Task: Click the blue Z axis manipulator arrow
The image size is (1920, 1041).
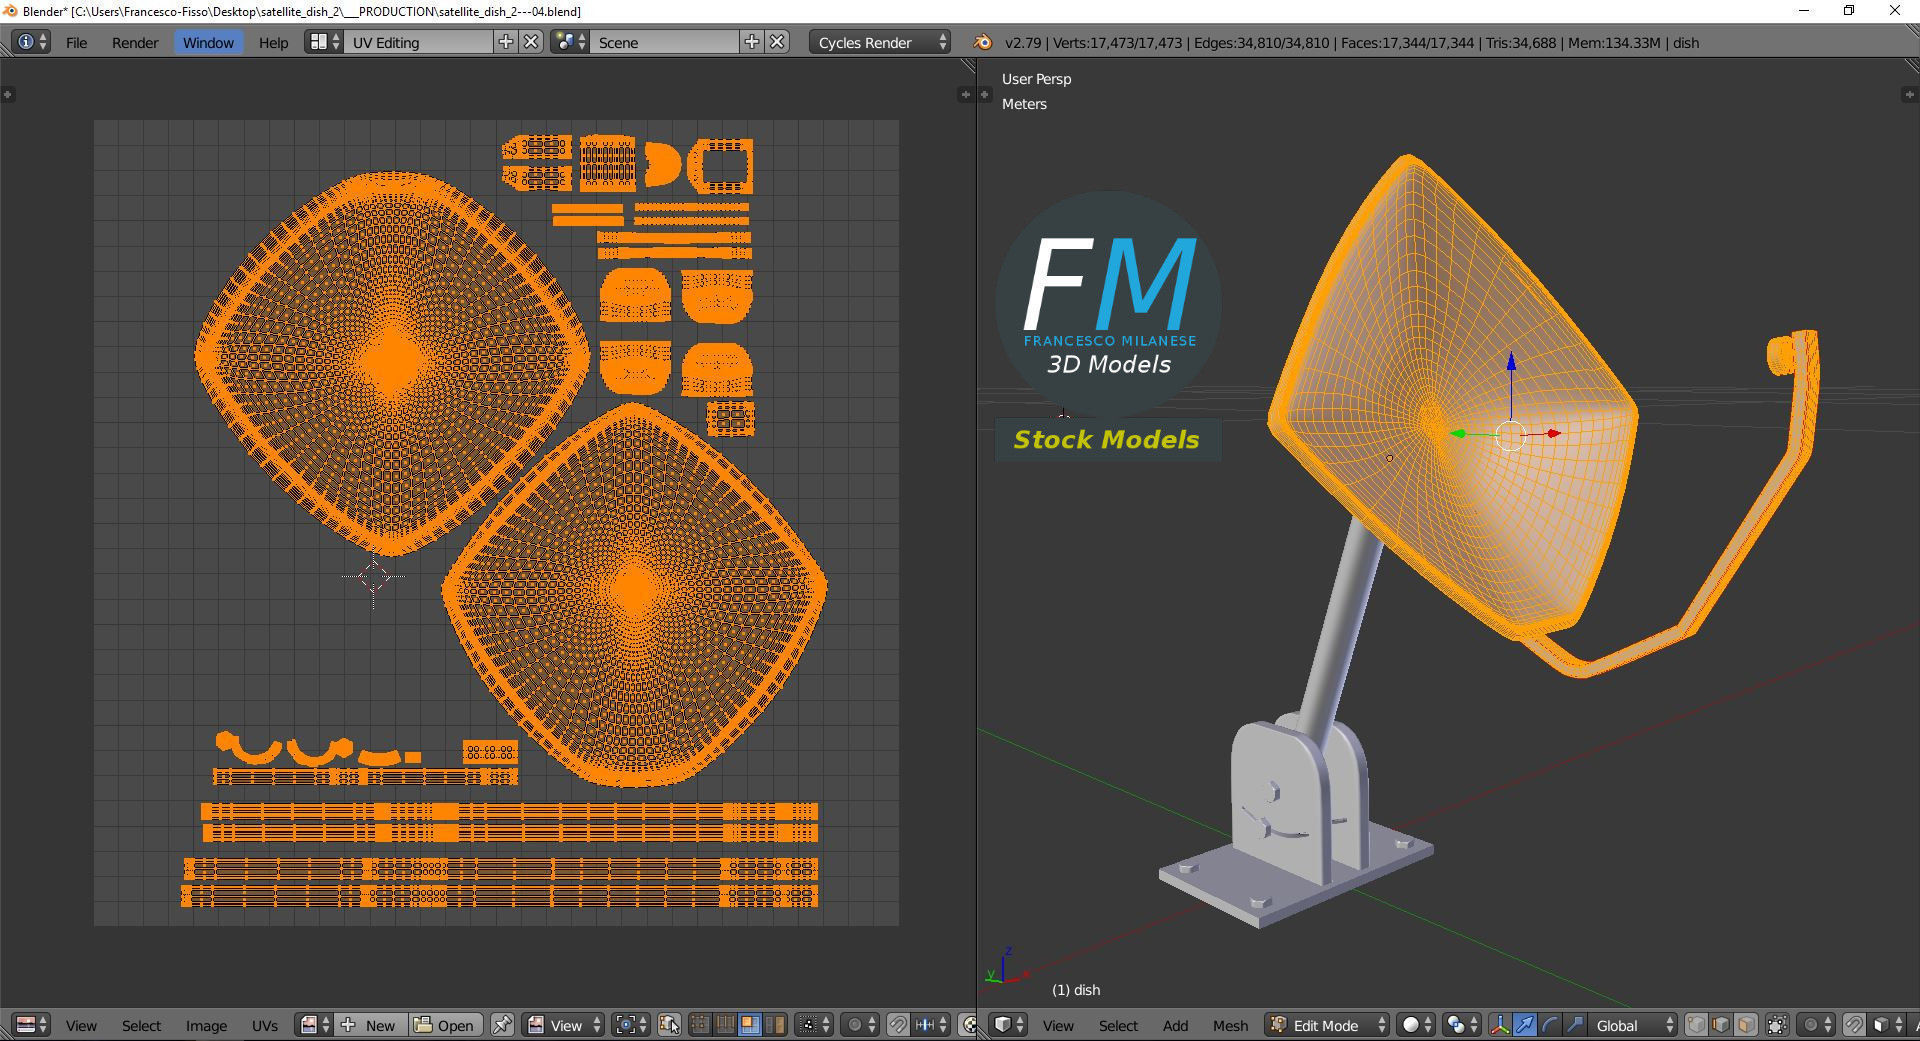Action: pos(1511,362)
